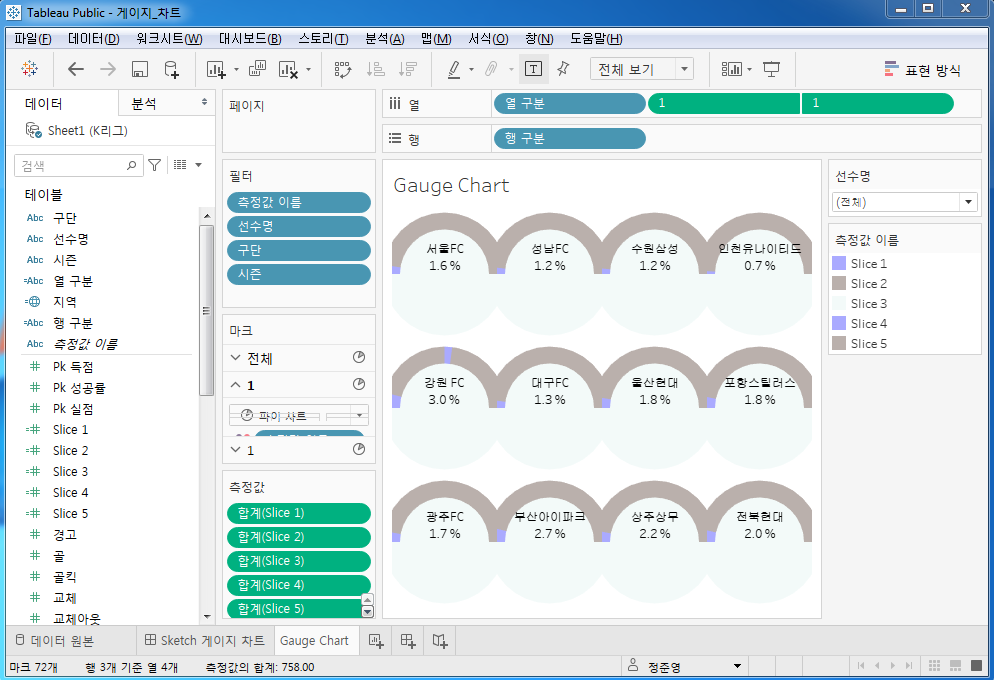
Task: Switch to the 데이터 원본 tab
Action: click(55, 641)
